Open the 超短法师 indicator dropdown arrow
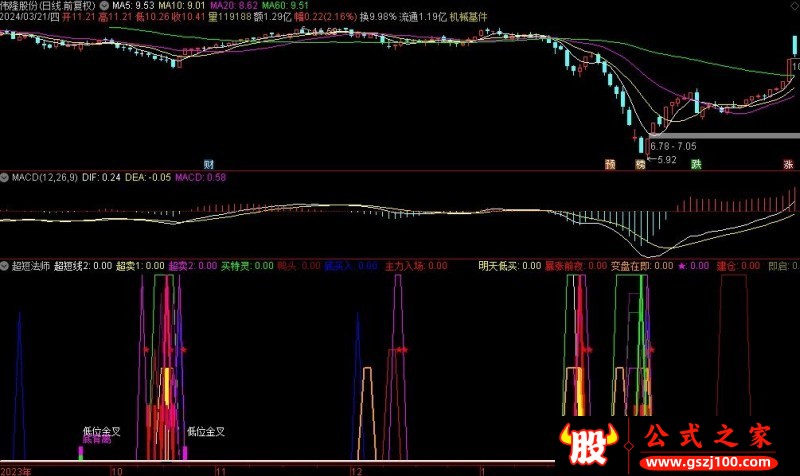The height and width of the screenshot is (476, 800). (x=5, y=266)
